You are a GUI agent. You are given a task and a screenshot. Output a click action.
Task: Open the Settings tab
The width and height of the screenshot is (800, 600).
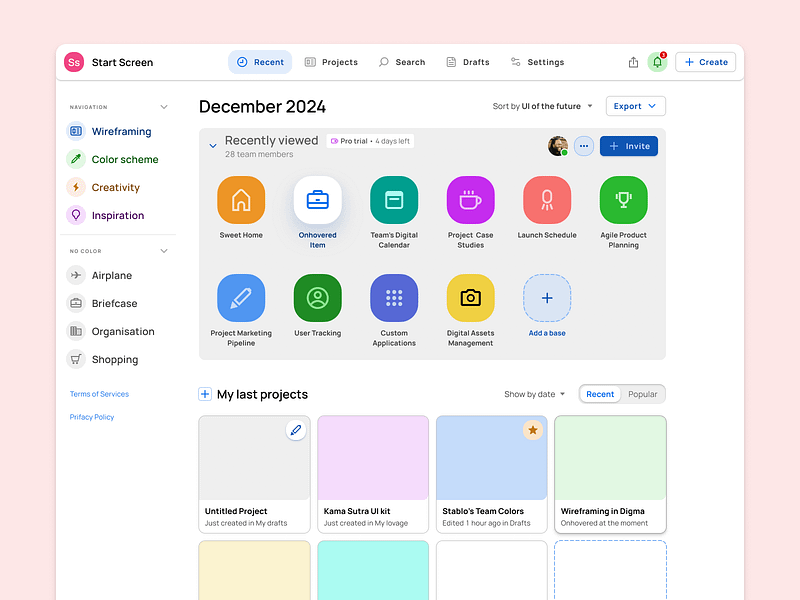pos(538,62)
